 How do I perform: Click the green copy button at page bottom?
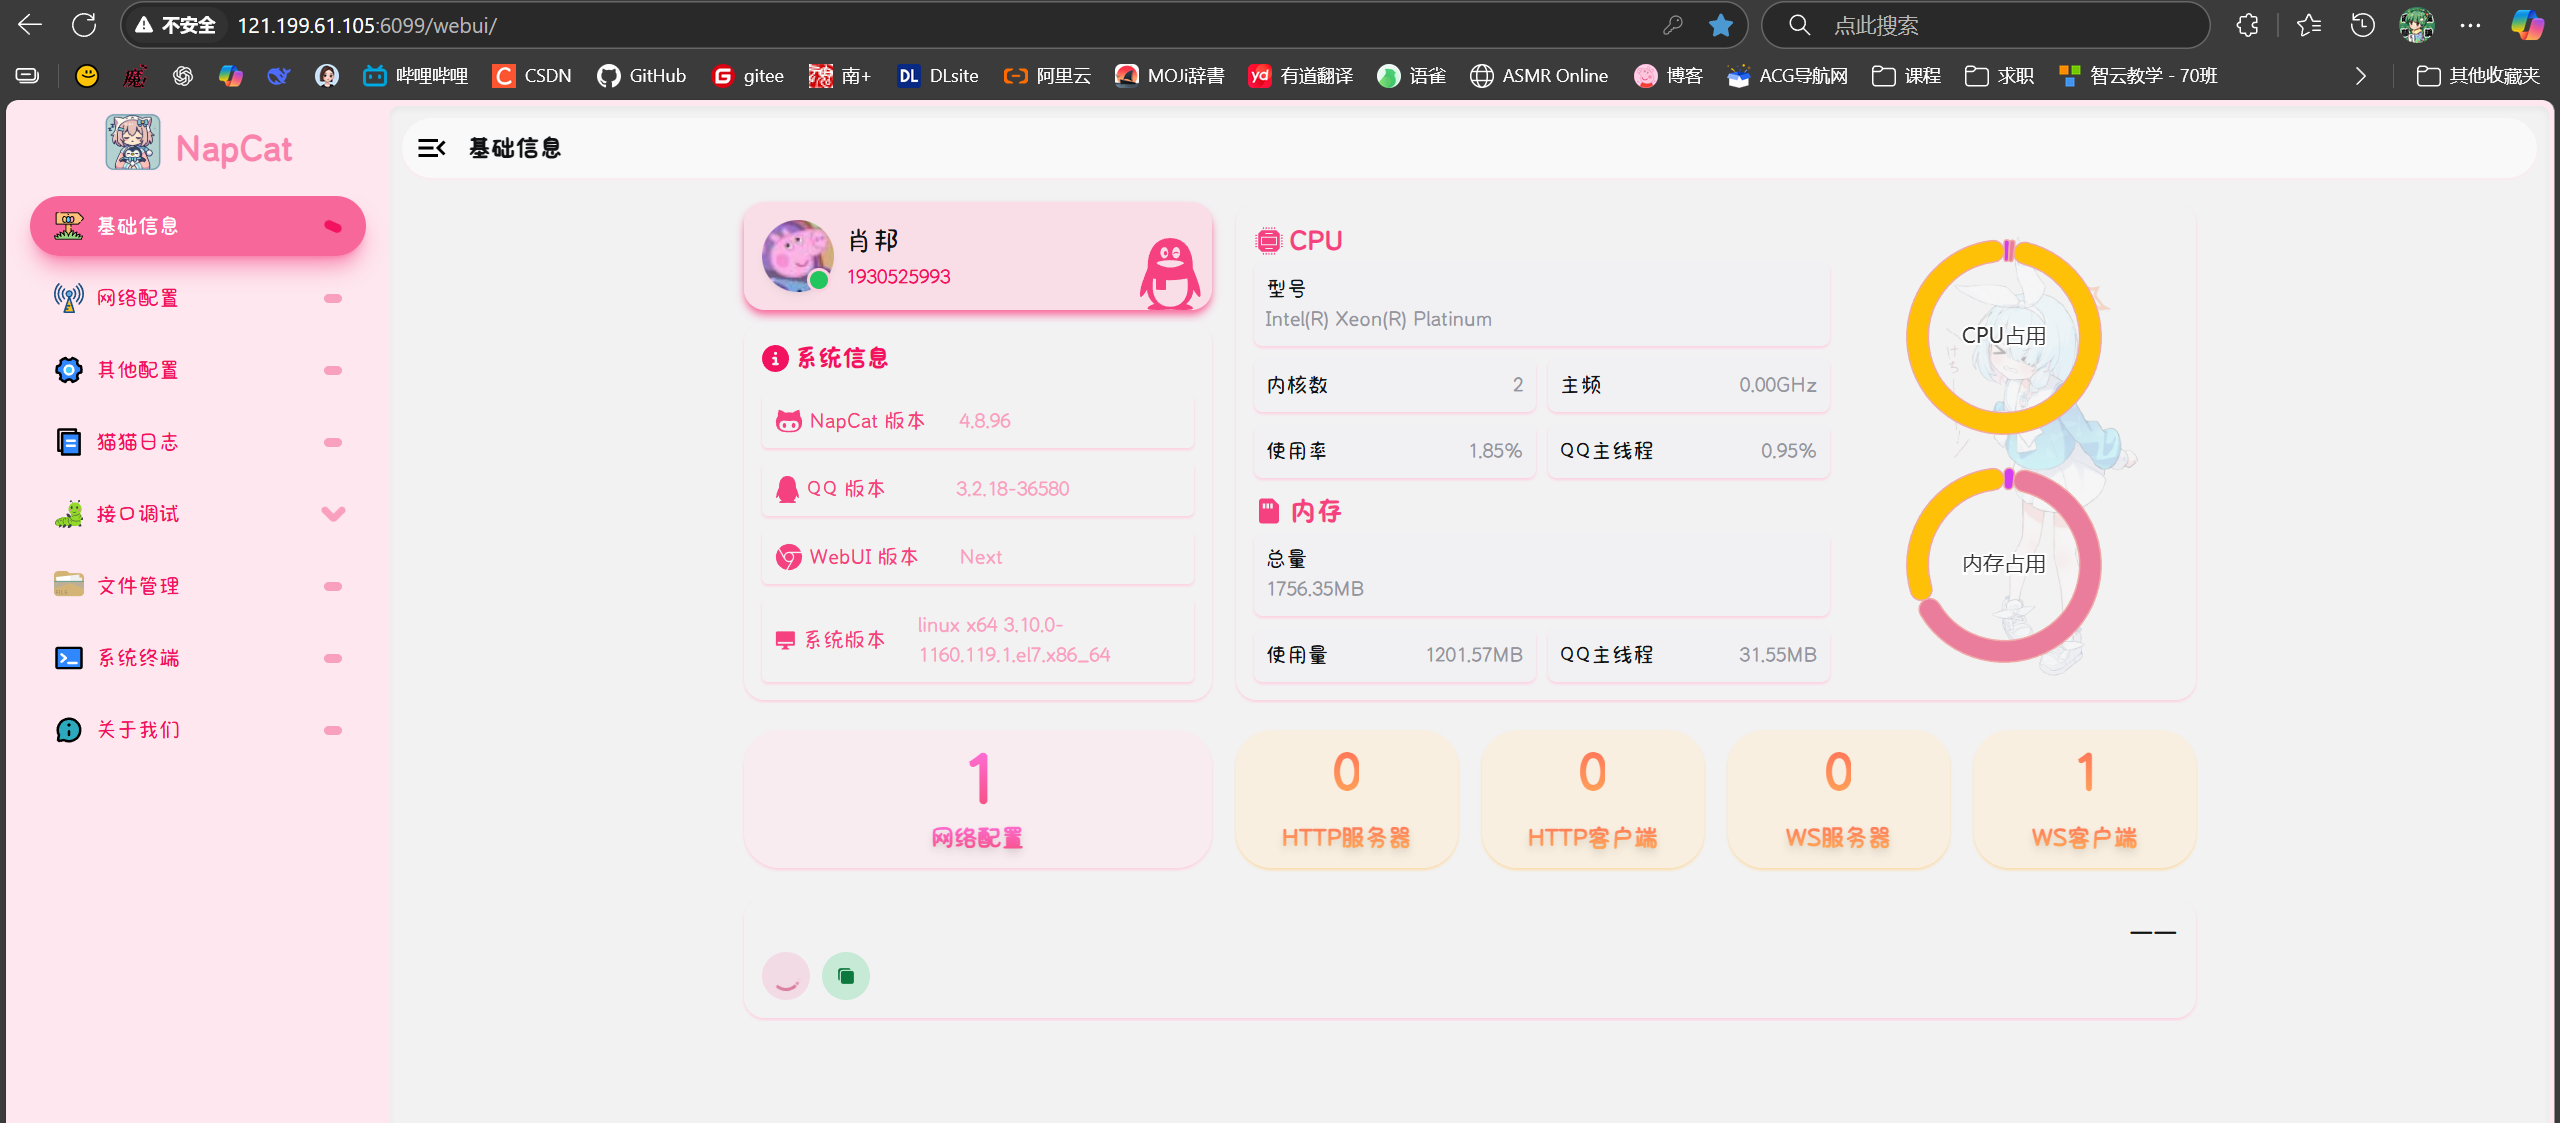(x=845, y=975)
